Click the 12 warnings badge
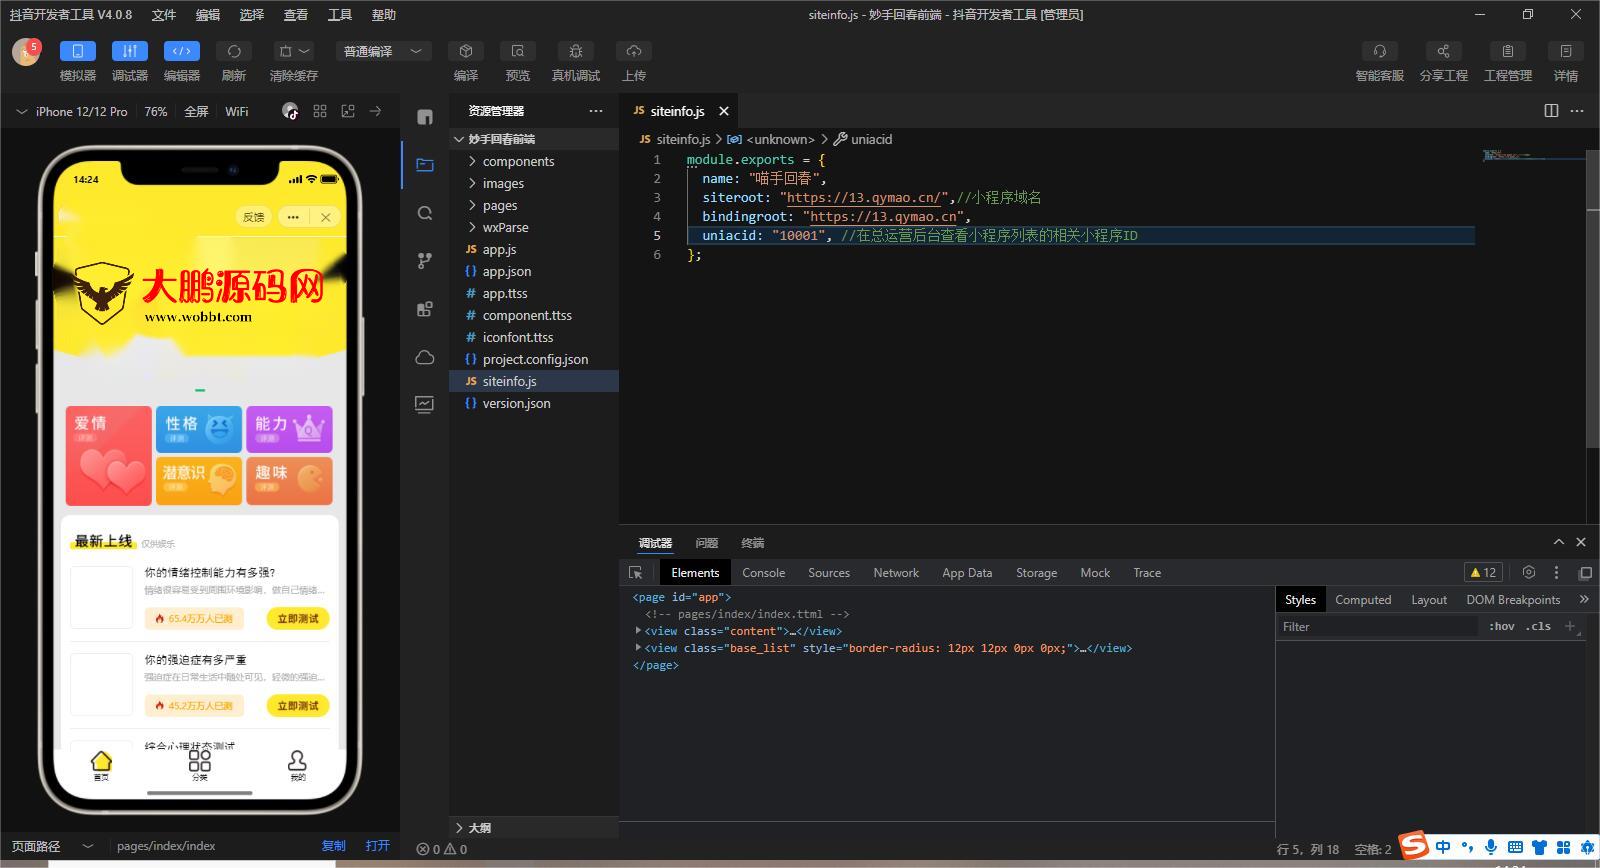The width and height of the screenshot is (1600, 868). click(x=1483, y=573)
